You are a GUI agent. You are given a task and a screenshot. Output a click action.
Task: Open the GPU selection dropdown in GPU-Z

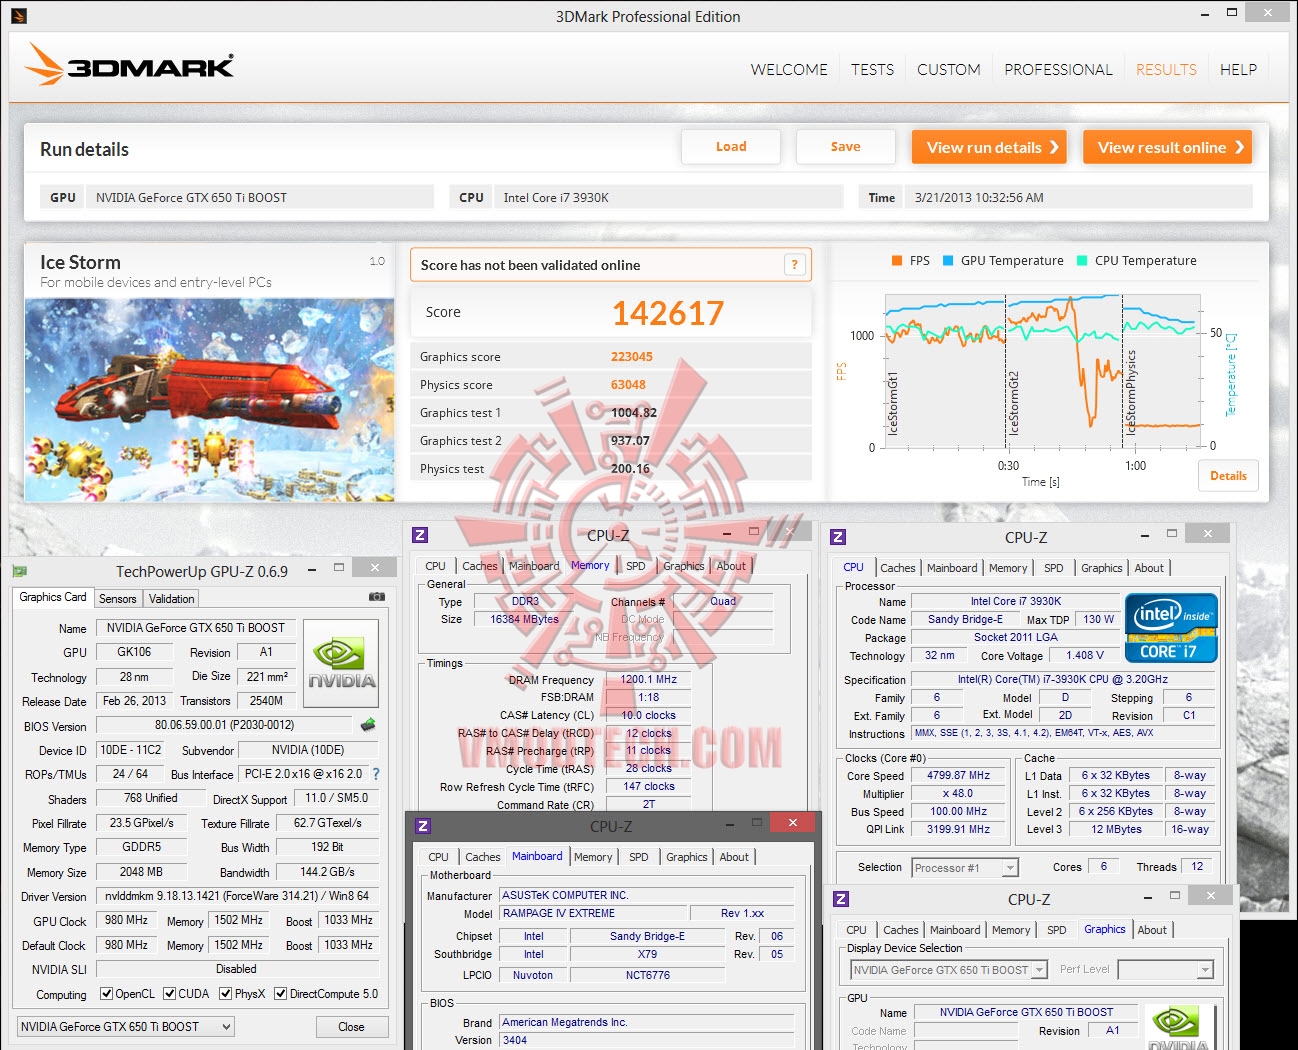tap(126, 1027)
